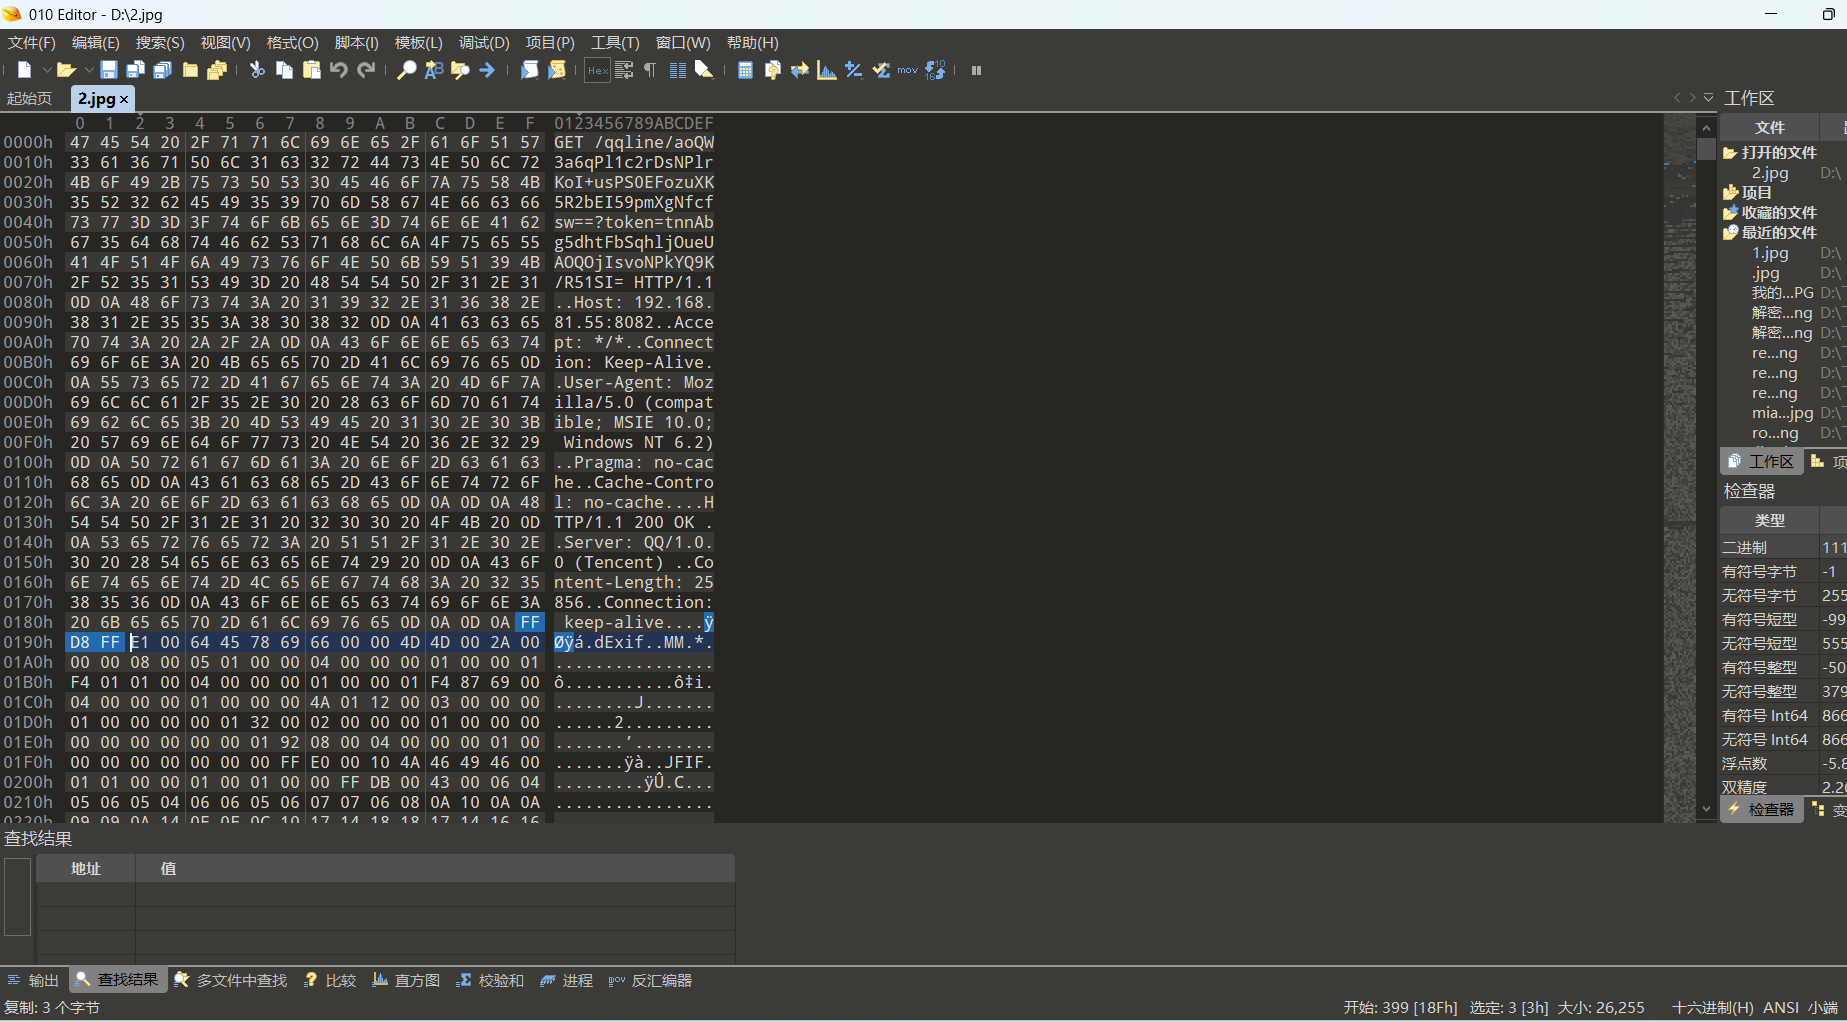Click the Run Script icon
The height and width of the screenshot is (1022, 1847).
point(530,70)
